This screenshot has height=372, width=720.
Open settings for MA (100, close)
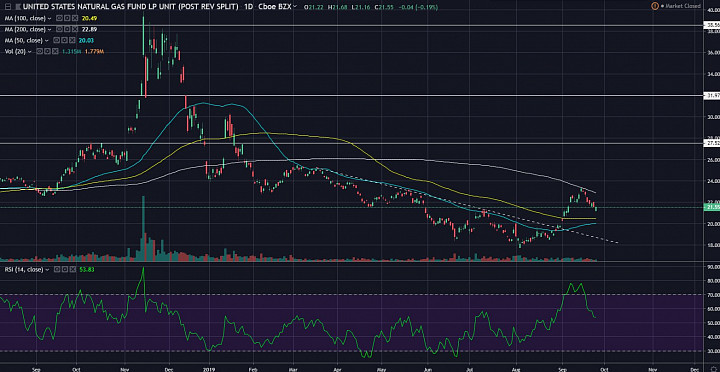[67, 18]
